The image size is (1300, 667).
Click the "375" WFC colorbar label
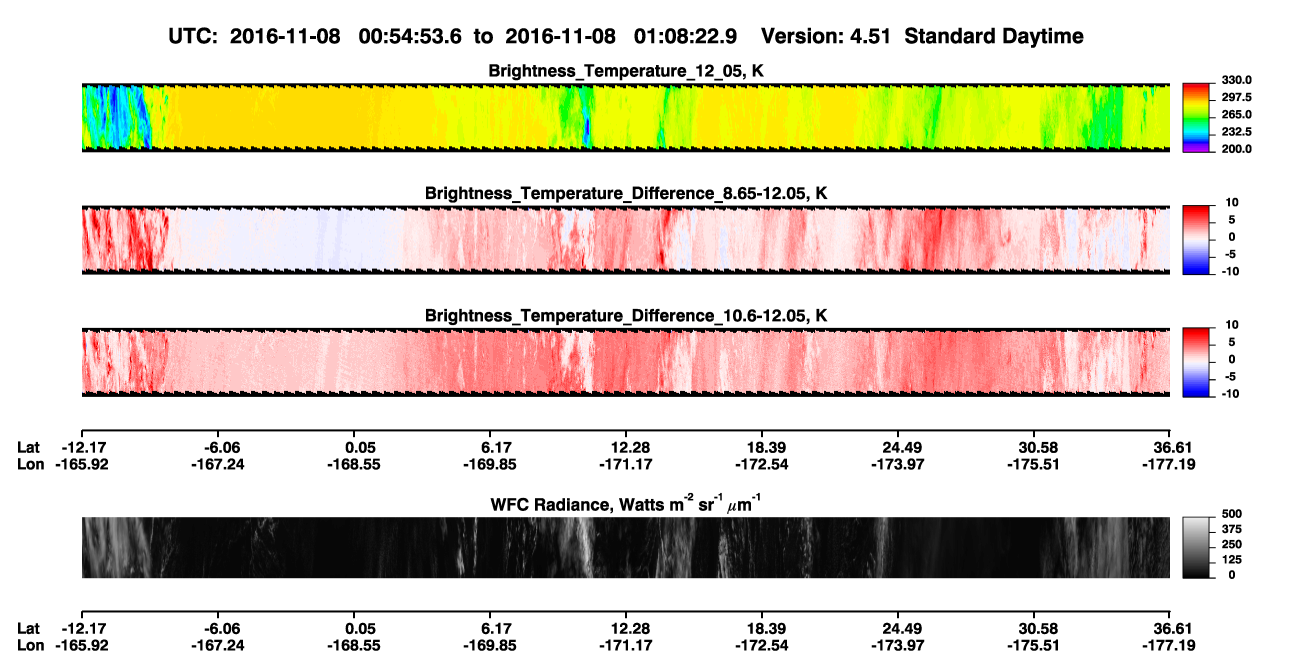click(1231, 531)
